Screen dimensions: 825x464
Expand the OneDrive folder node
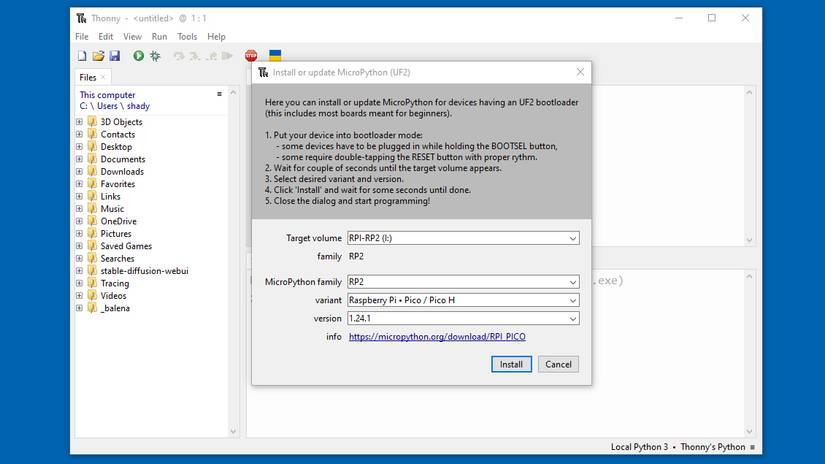79,221
